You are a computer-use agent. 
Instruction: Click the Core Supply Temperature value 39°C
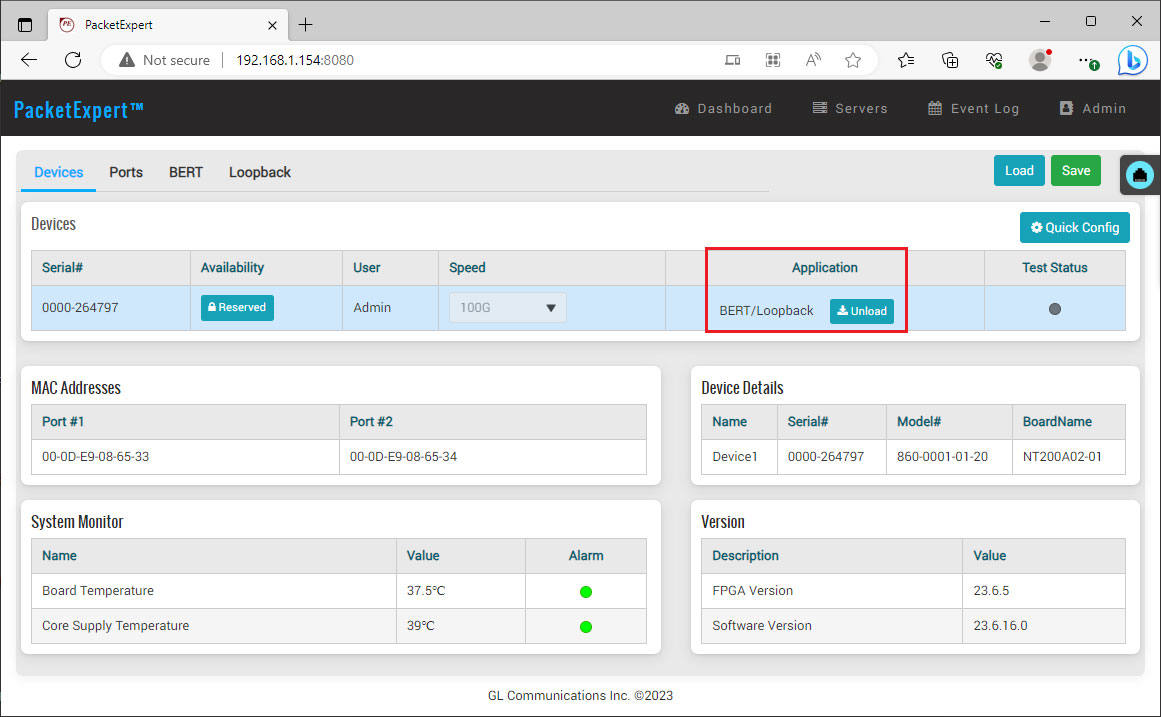(x=420, y=626)
